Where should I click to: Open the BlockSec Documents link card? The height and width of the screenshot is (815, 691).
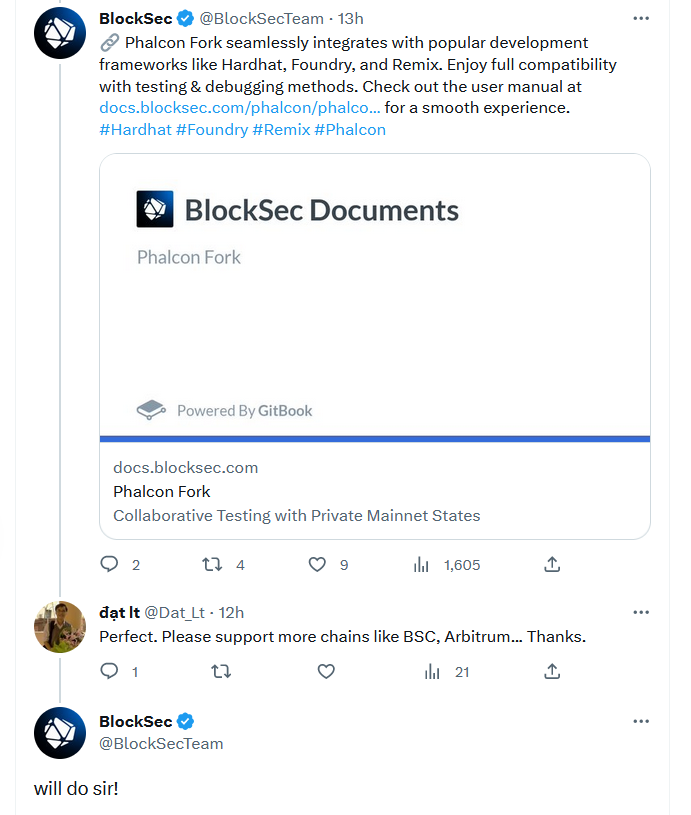tap(374, 340)
